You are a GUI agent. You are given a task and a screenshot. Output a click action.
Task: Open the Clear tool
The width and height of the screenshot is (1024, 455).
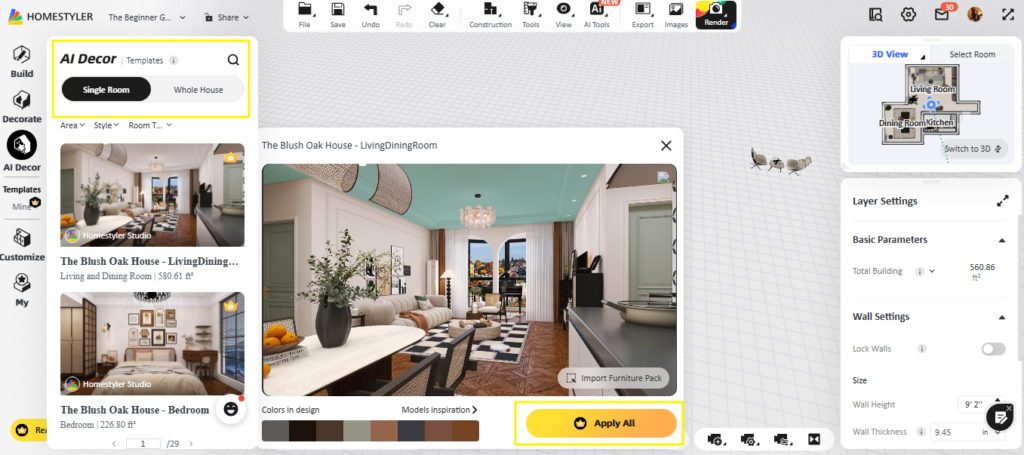click(437, 15)
